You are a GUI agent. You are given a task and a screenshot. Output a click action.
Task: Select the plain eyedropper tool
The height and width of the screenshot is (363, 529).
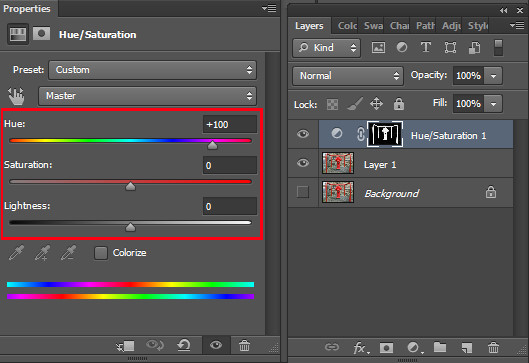tap(16, 253)
